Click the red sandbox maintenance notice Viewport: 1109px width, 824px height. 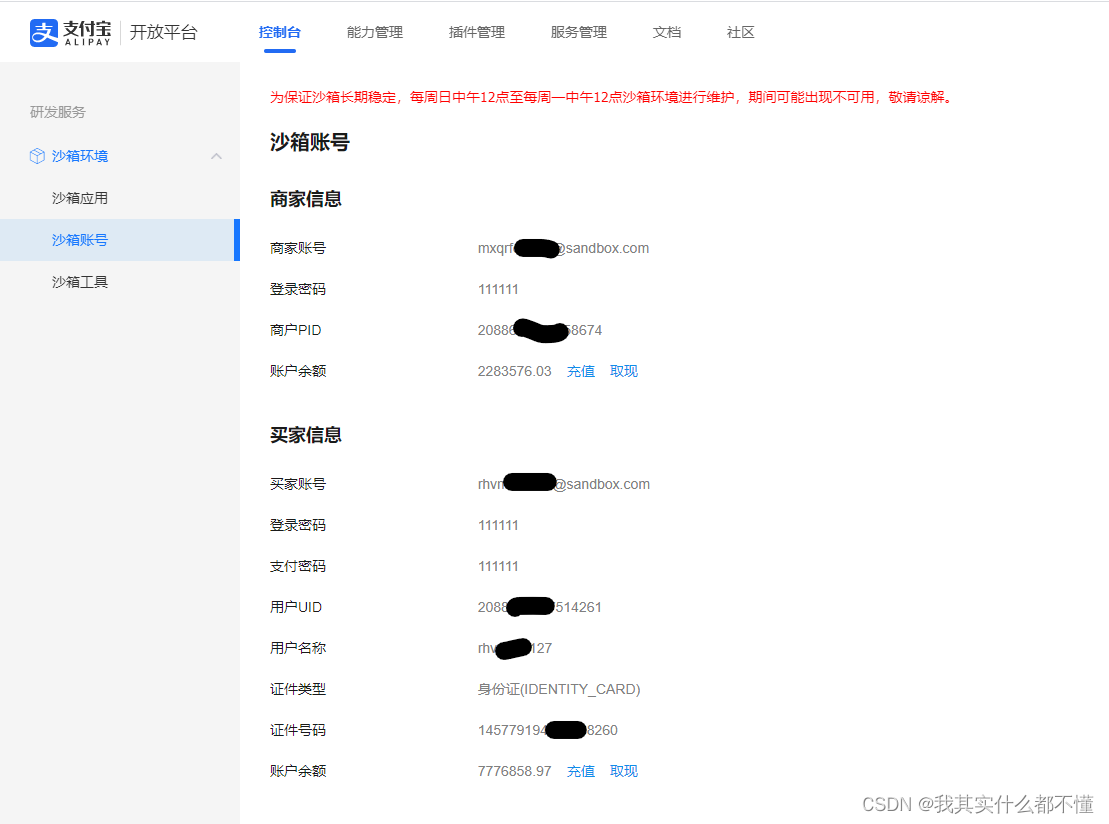point(611,98)
